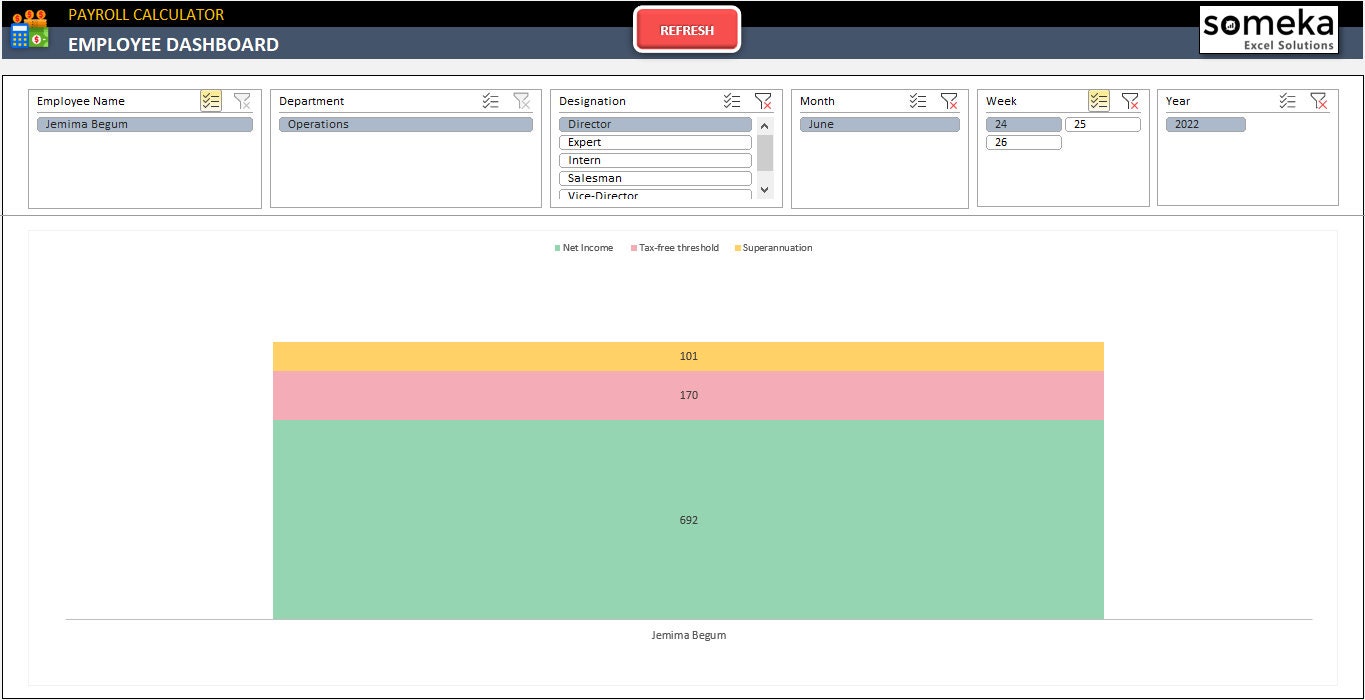The image size is (1365, 700).
Task: Select Vice-Director designation item
Action: [655, 195]
